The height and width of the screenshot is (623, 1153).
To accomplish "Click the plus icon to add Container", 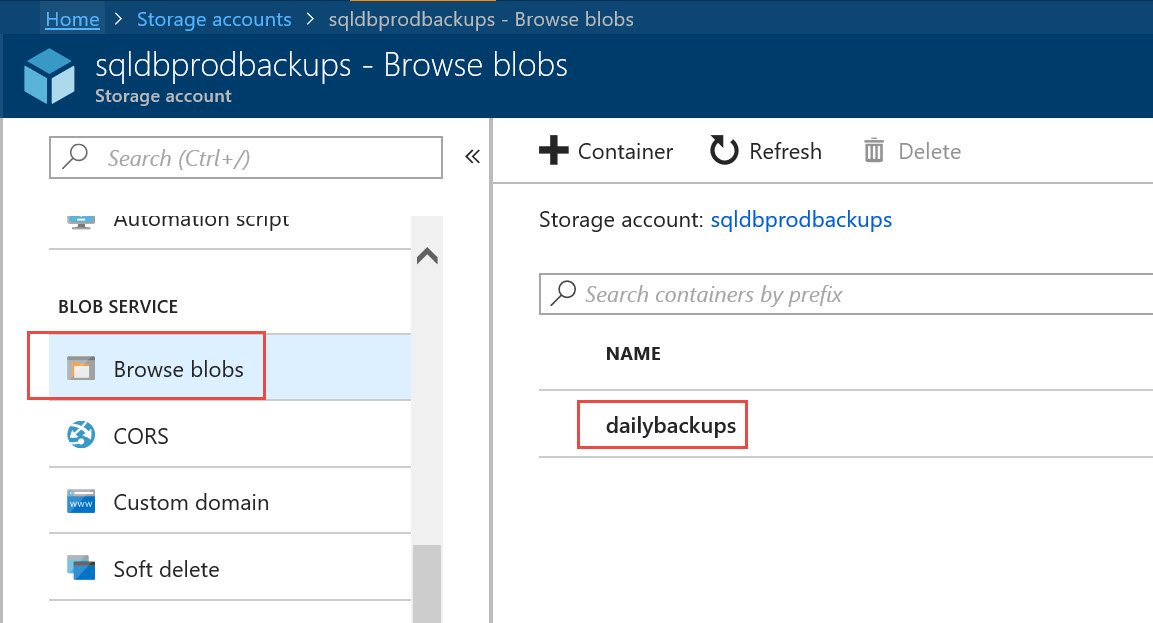I will pyautogui.click(x=554, y=150).
